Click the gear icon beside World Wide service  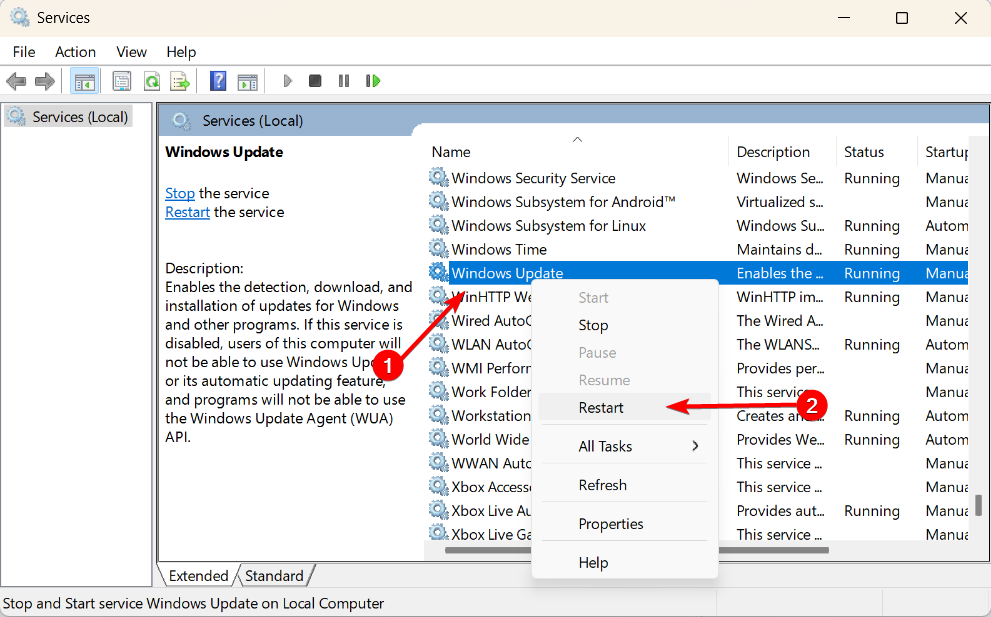point(438,439)
